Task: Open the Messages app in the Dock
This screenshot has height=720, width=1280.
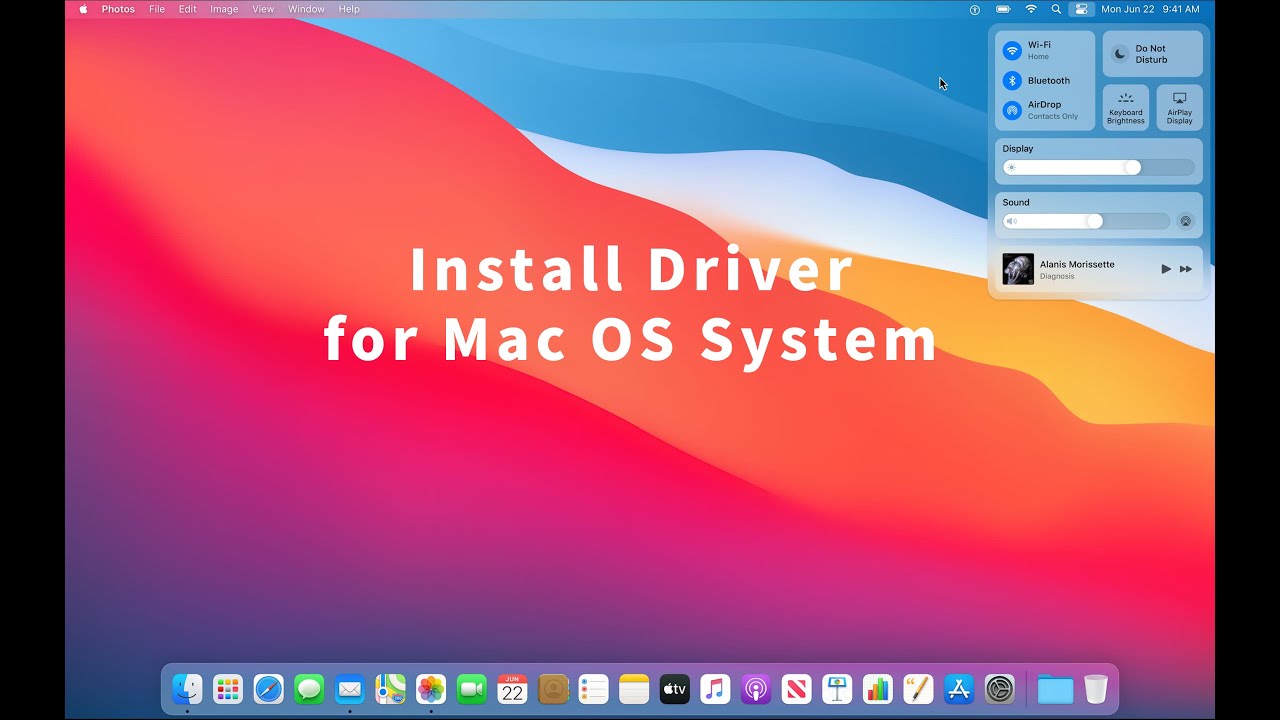Action: 309,689
